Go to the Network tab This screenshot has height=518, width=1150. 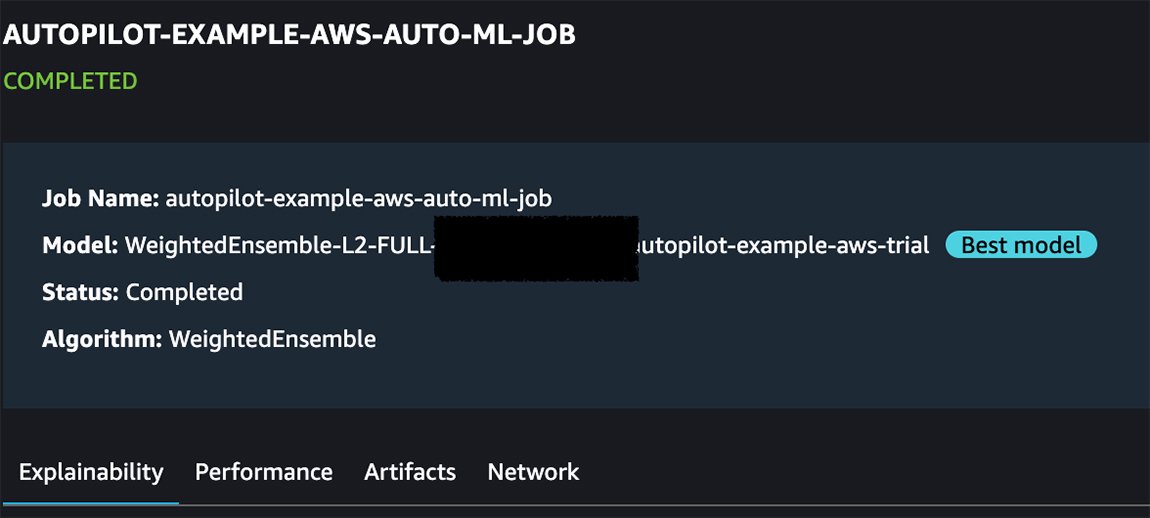point(533,472)
